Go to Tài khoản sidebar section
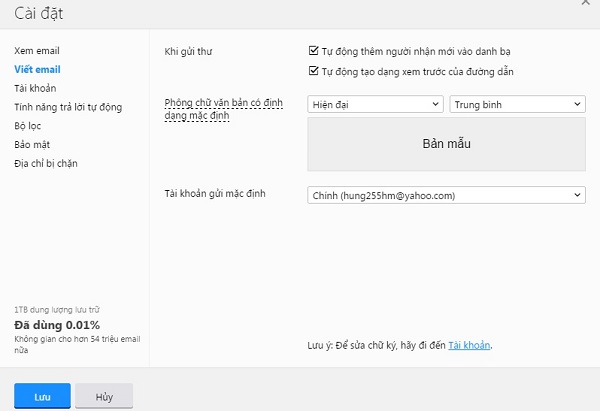Screen dimensions: 600x411 [35, 88]
